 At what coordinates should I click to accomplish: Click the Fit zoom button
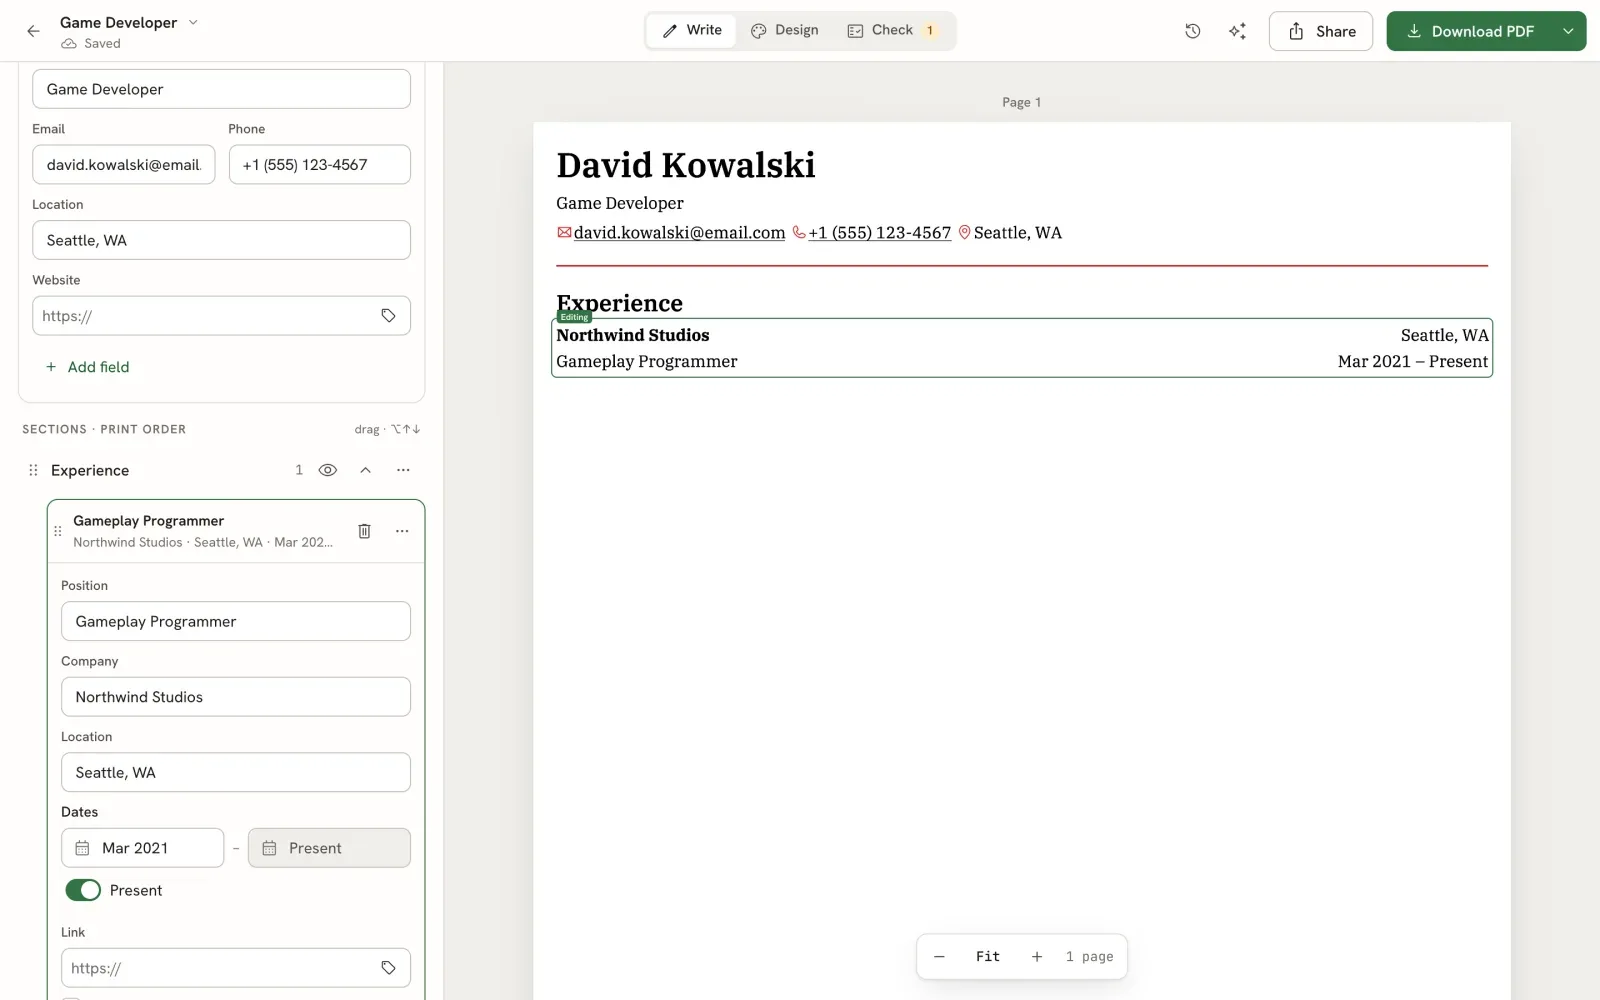point(988,957)
